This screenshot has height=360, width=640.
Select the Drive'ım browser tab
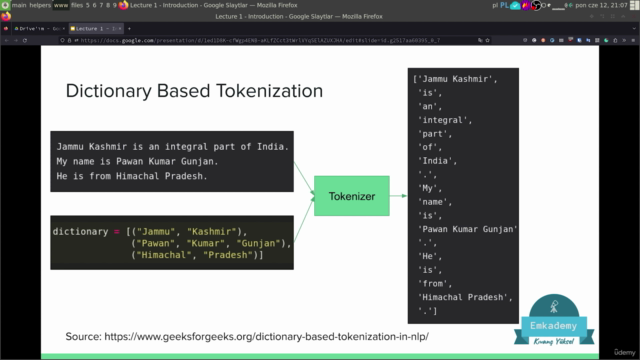[40, 29]
